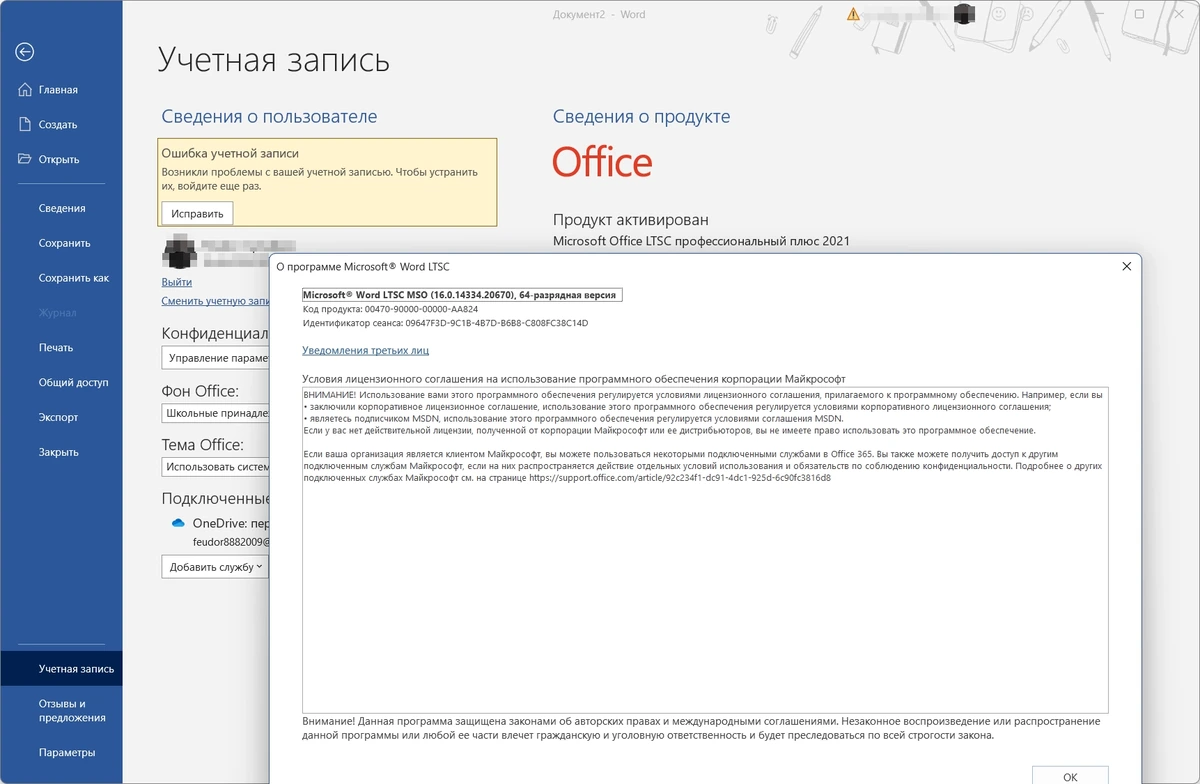The image size is (1200, 784).
Task: Open the Тема Office dropdown
Action: [216, 466]
